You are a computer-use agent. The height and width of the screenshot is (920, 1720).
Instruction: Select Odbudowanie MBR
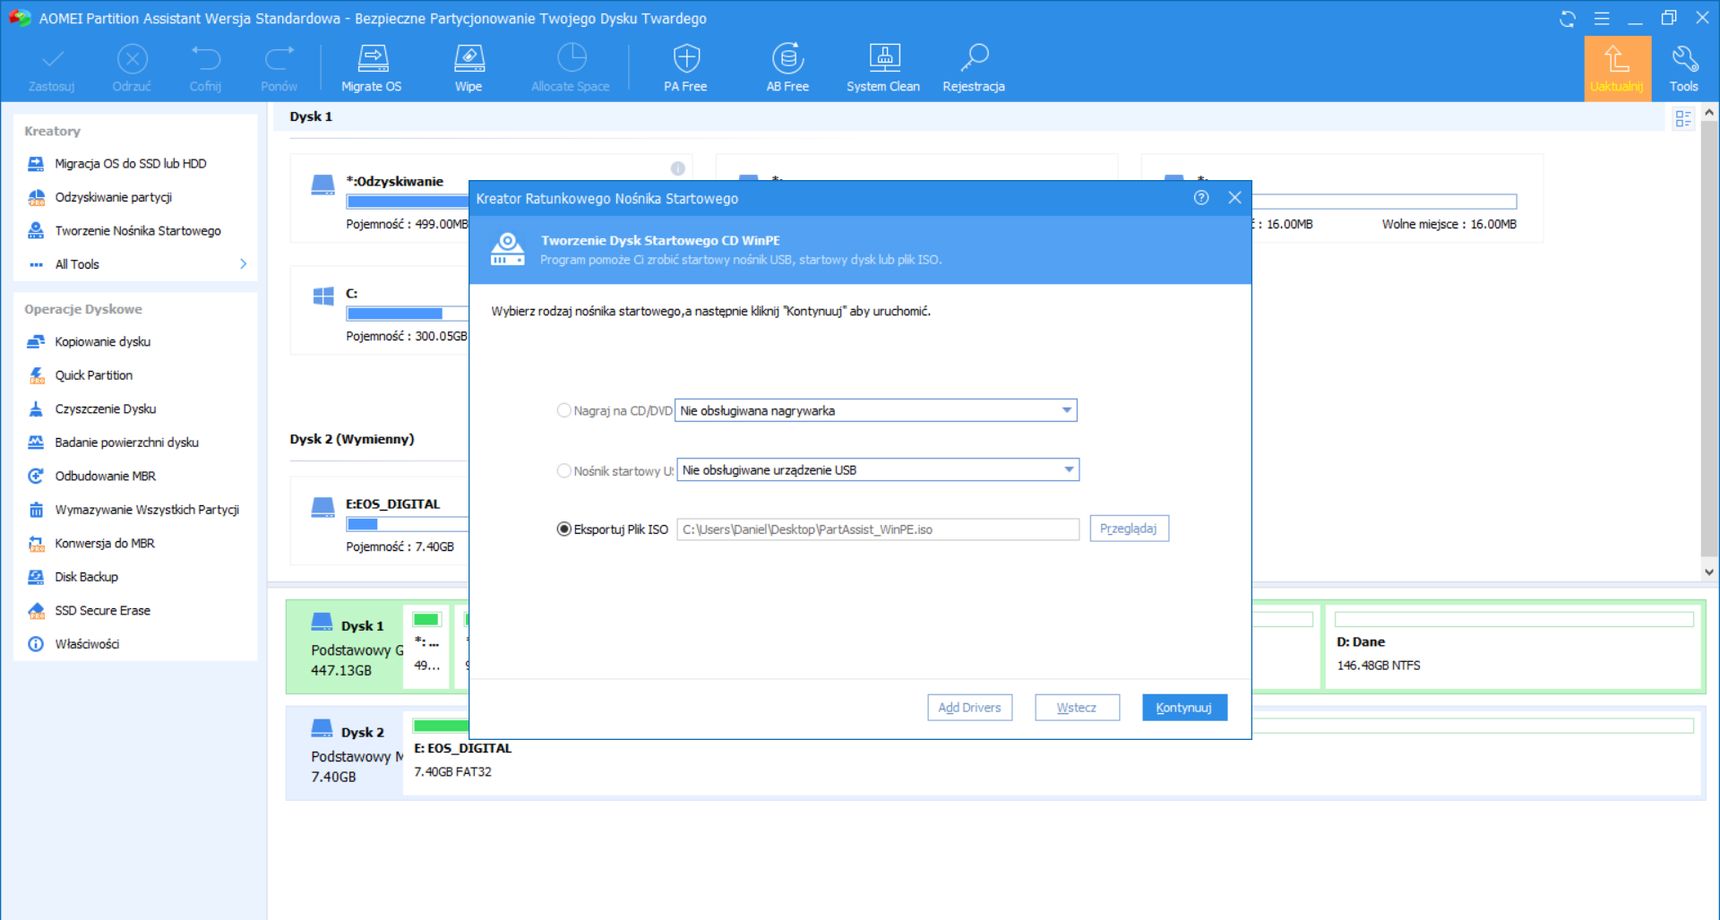point(105,476)
